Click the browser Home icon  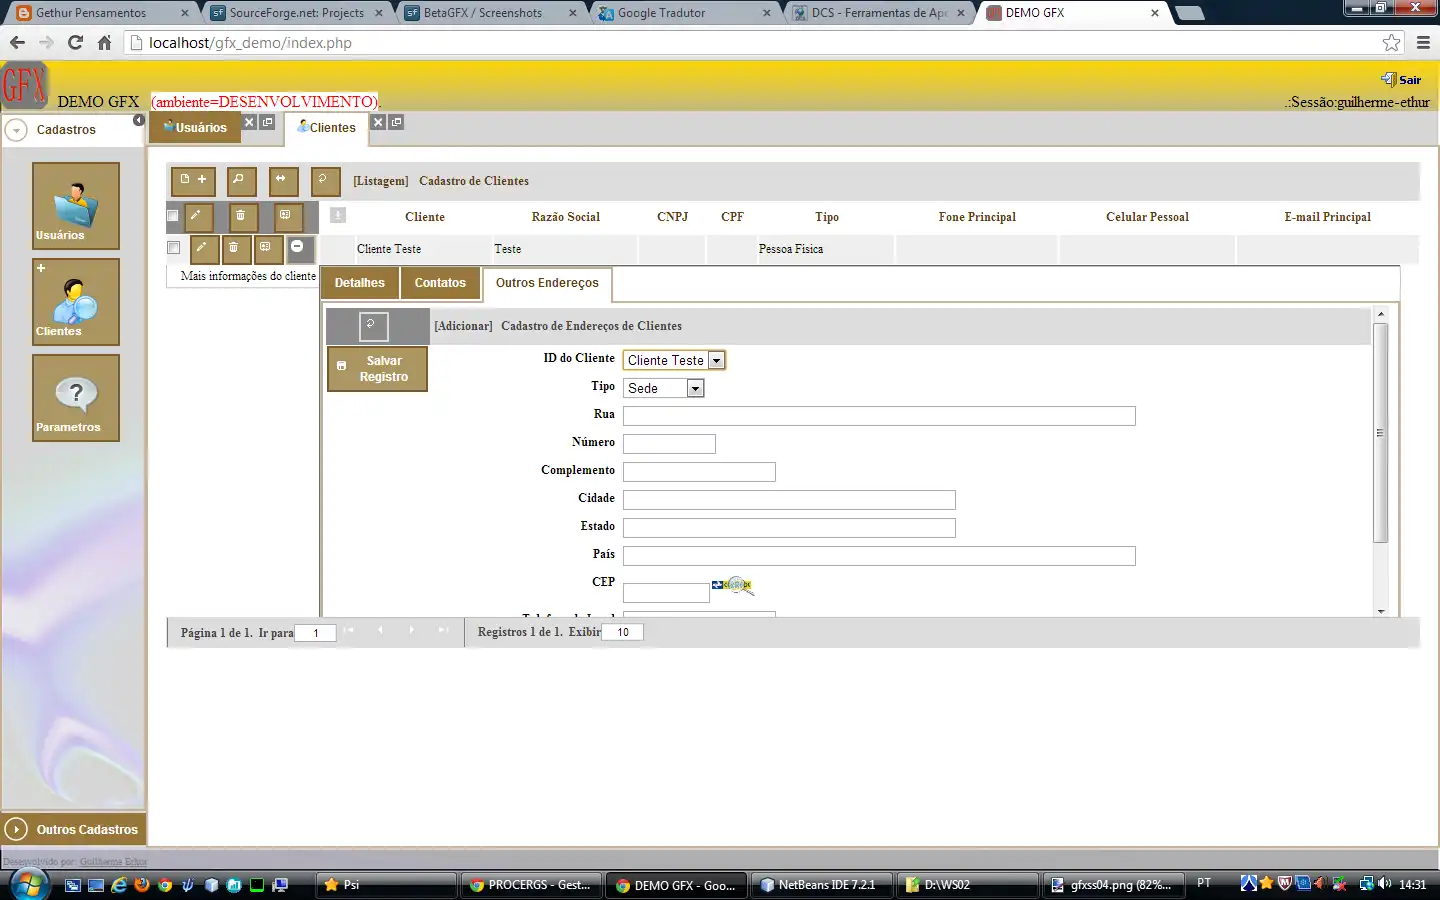(x=105, y=43)
